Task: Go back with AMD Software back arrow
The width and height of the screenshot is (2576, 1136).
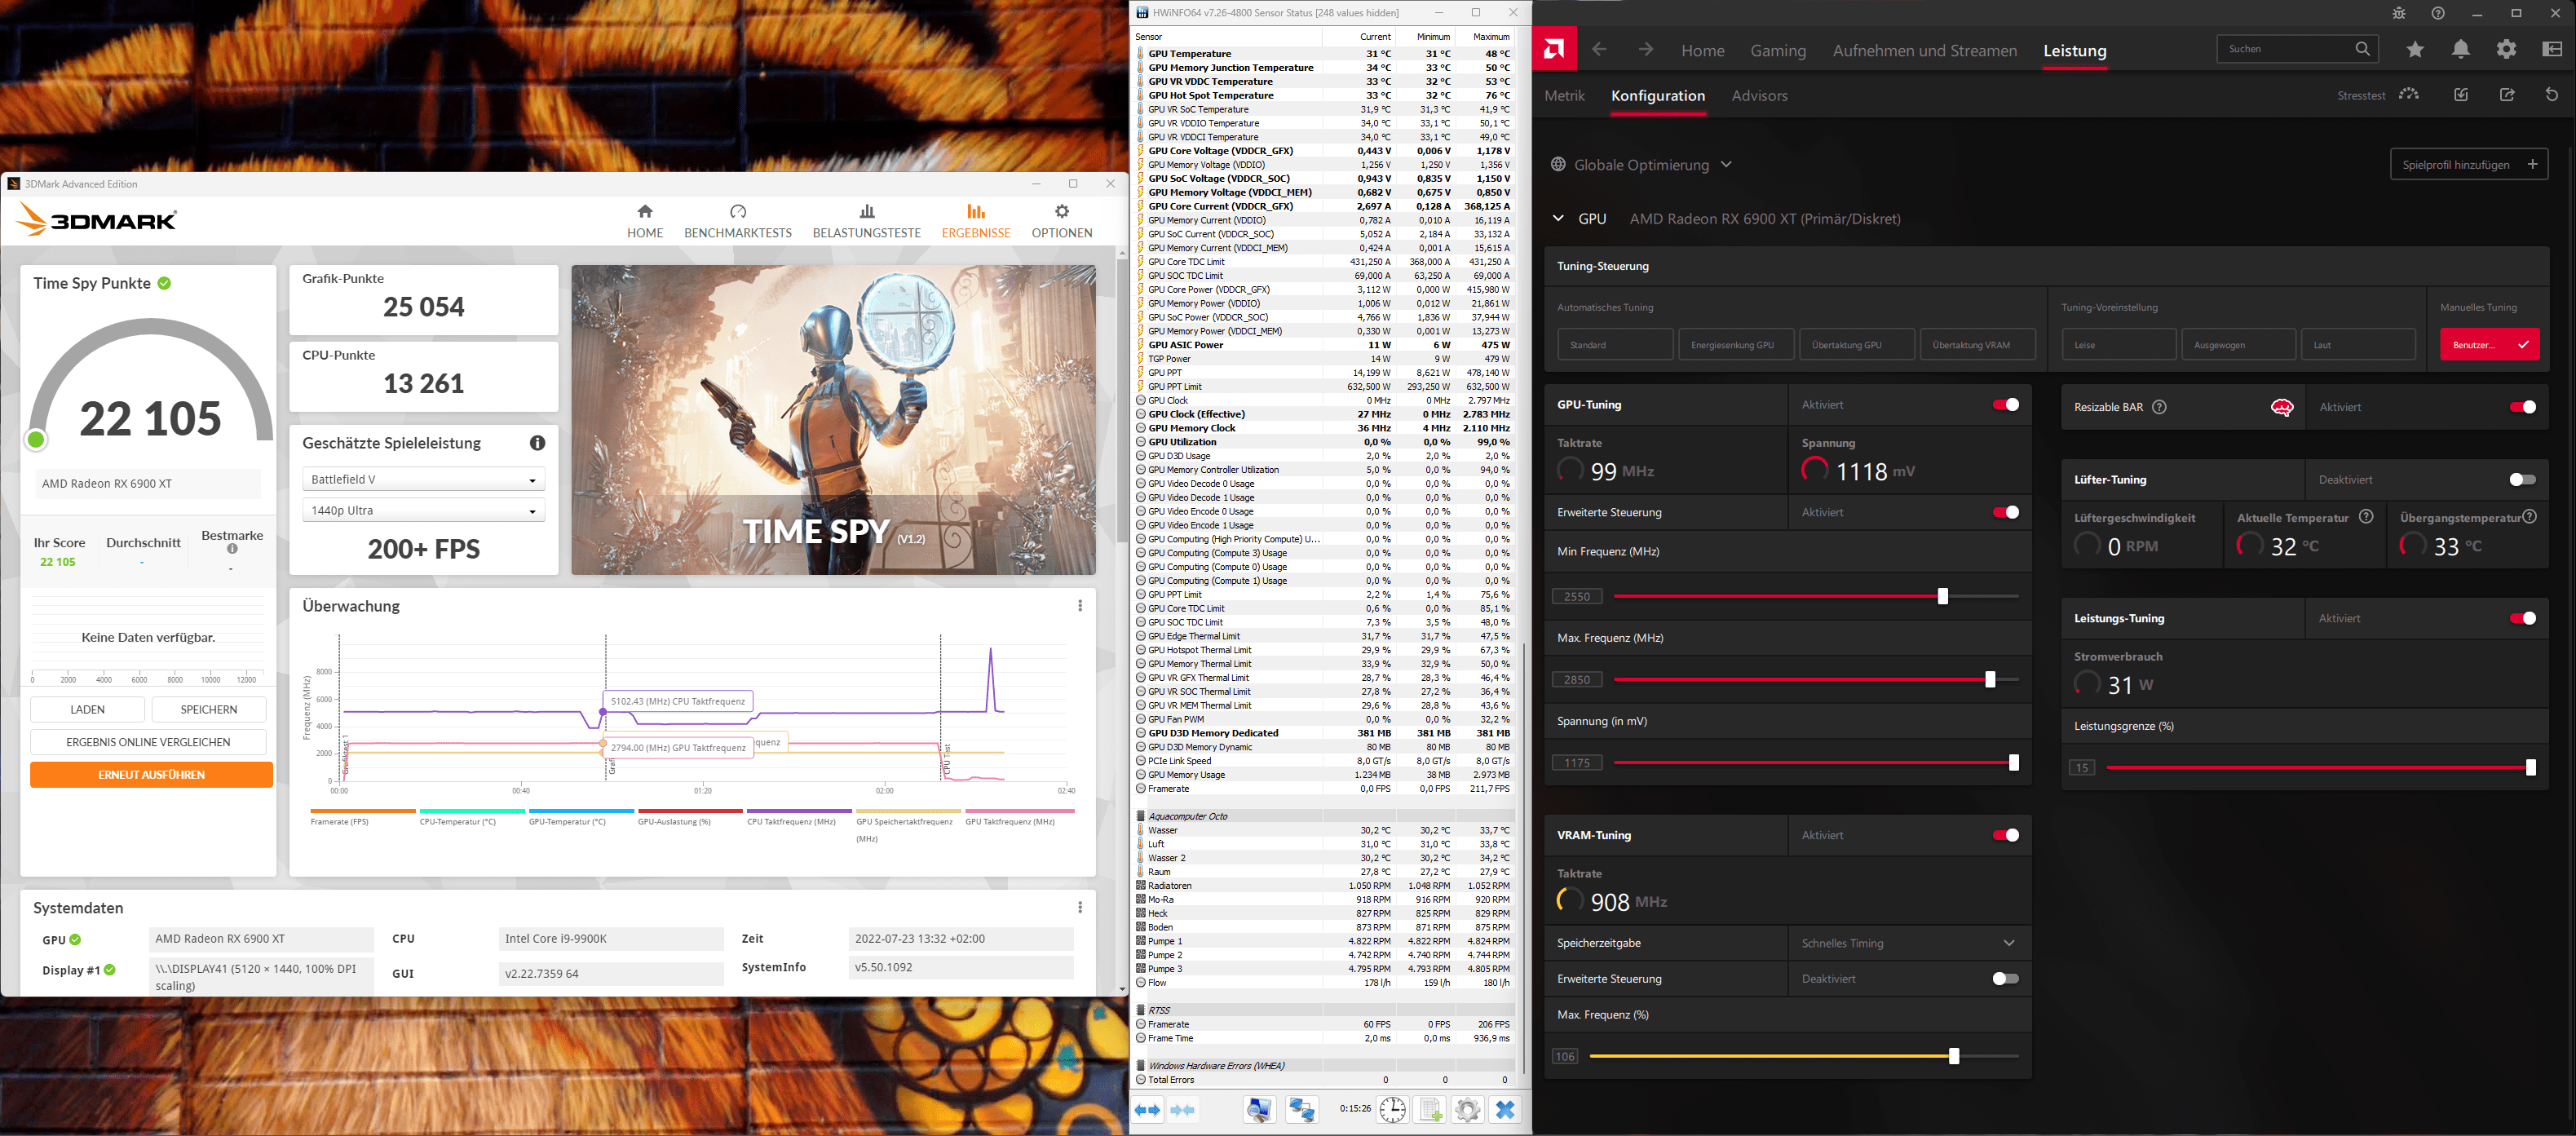Action: click(x=1599, y=49)
